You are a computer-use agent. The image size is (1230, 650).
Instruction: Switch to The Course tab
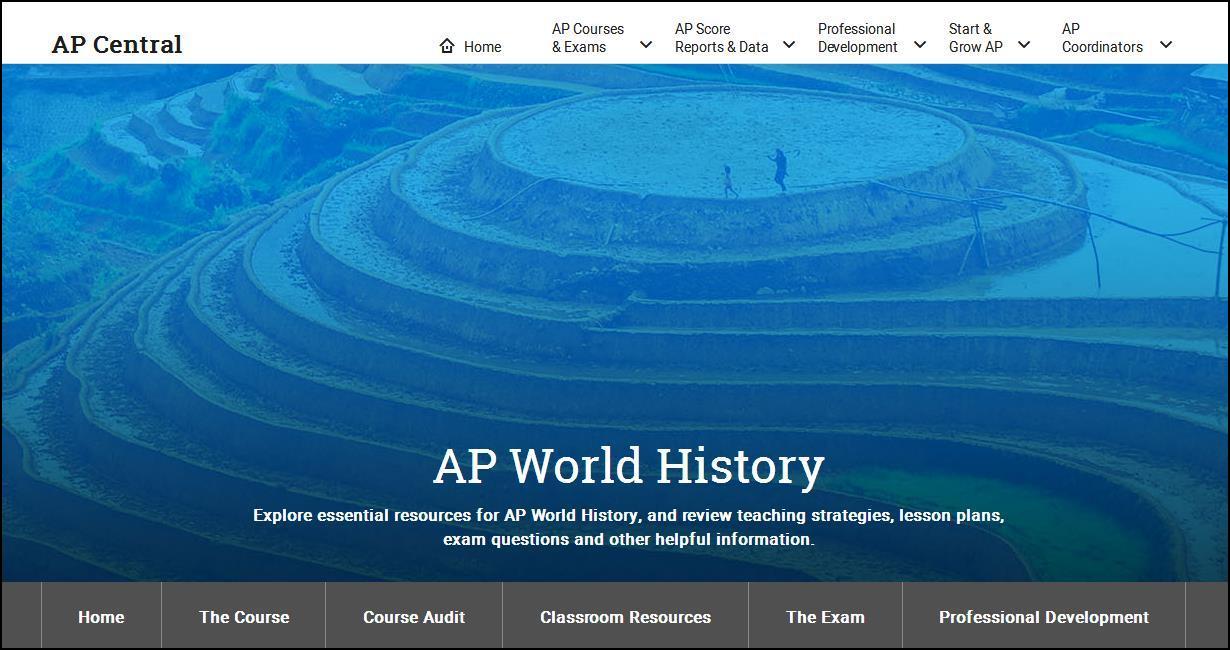[244, 617]
